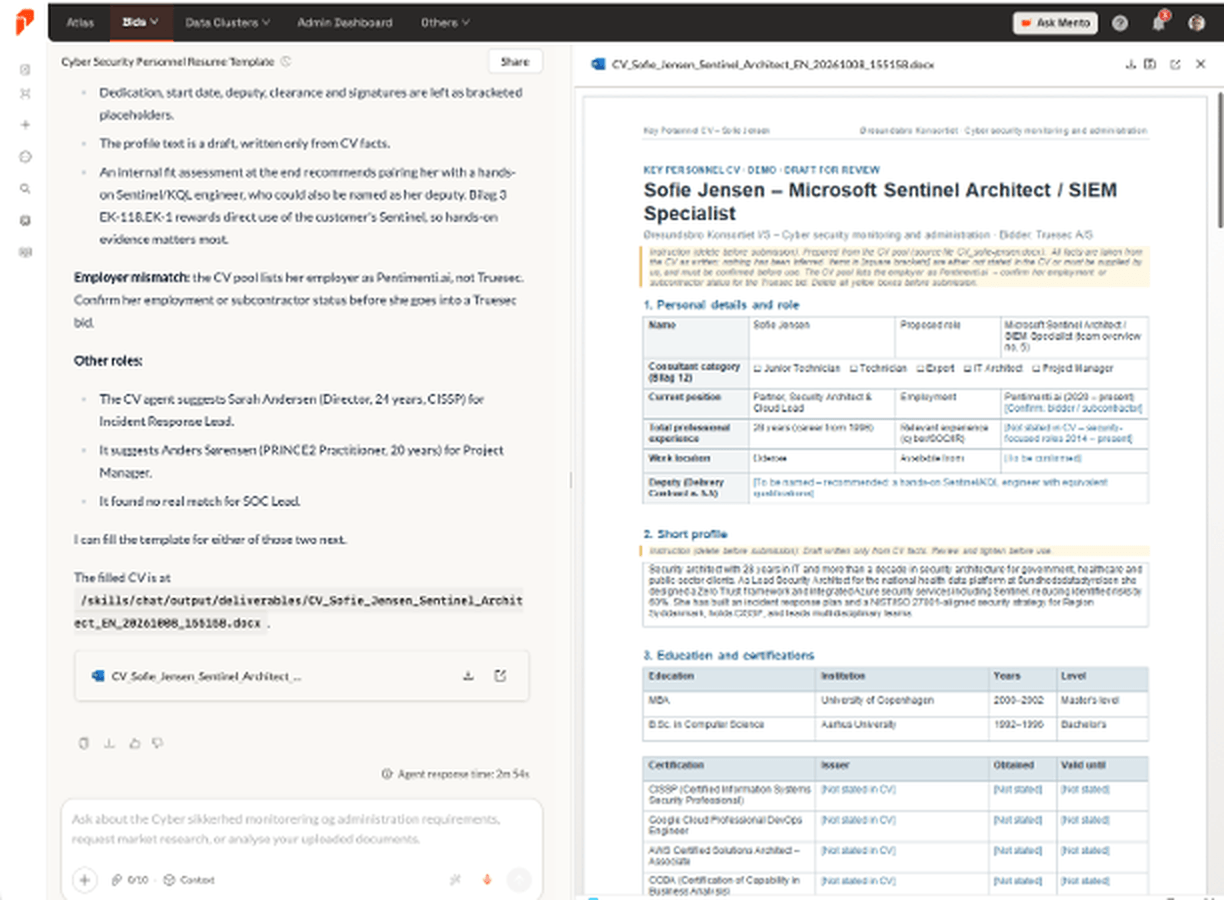This screenshot has height=900, width=1224.
Task: Open the Context selector in chat input
Action: coord(189,880)
